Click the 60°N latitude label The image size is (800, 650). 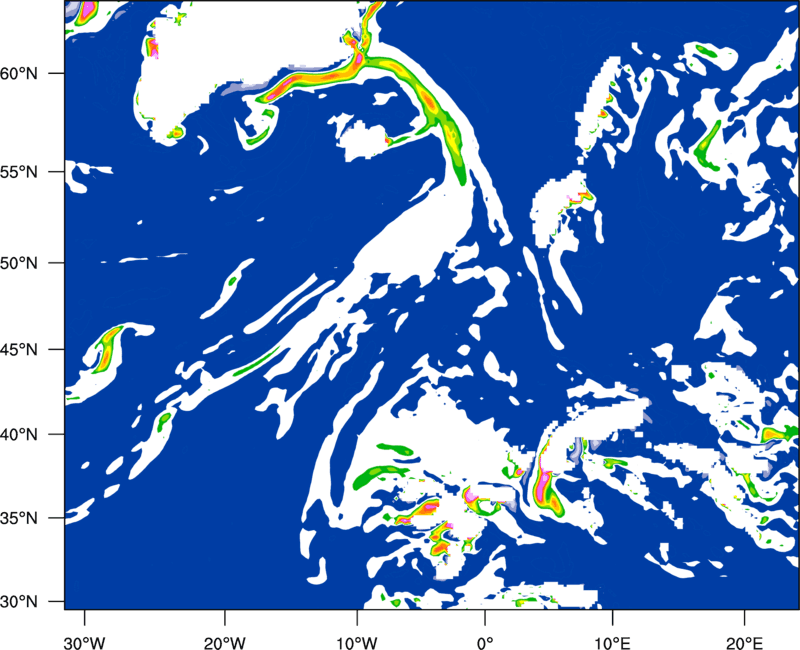(x=19, y=73)
